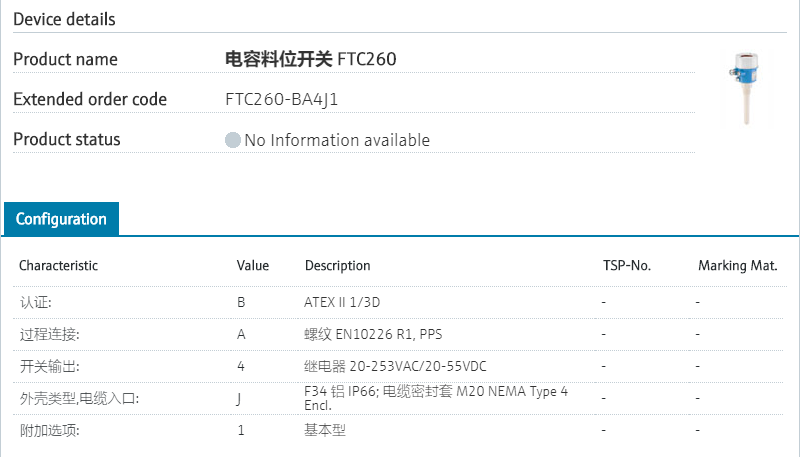Image resolution: width=801 pixels, height=457 pixels.
Task: Click the gray product status indicator circle
Action: pyautogui.click(x=233, y=140)
